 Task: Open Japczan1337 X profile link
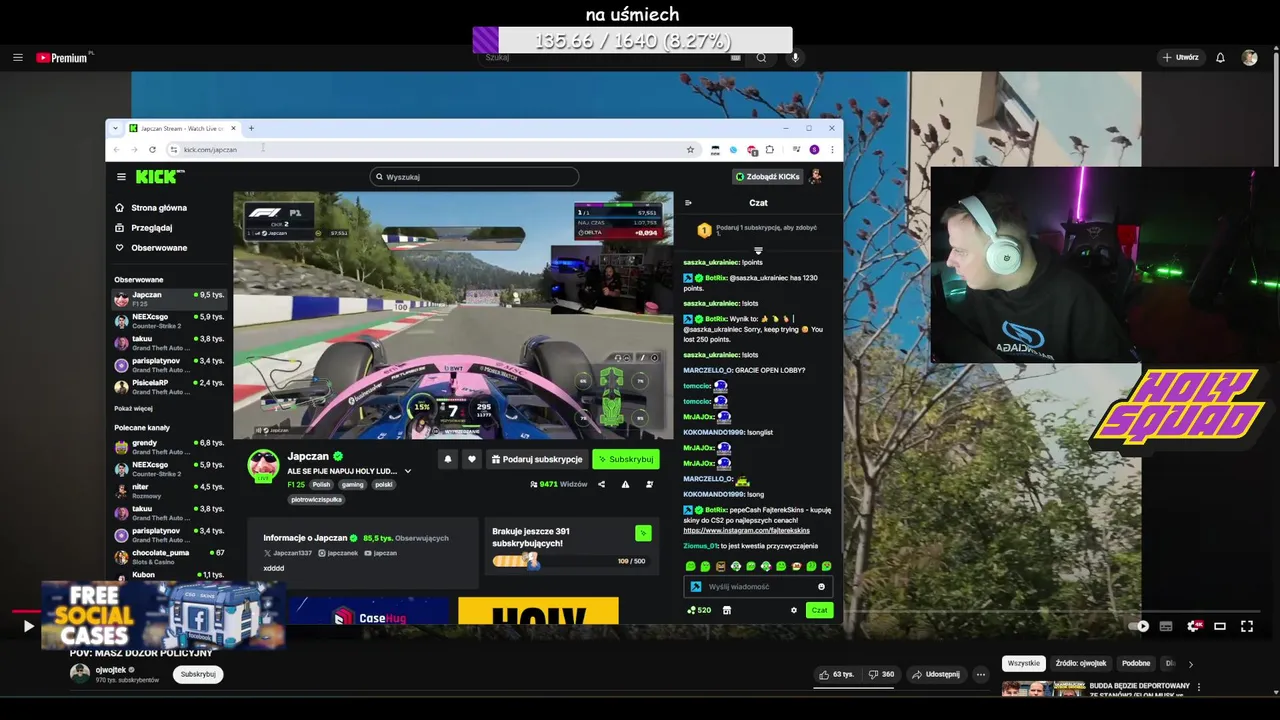click(x=288, y=553)
